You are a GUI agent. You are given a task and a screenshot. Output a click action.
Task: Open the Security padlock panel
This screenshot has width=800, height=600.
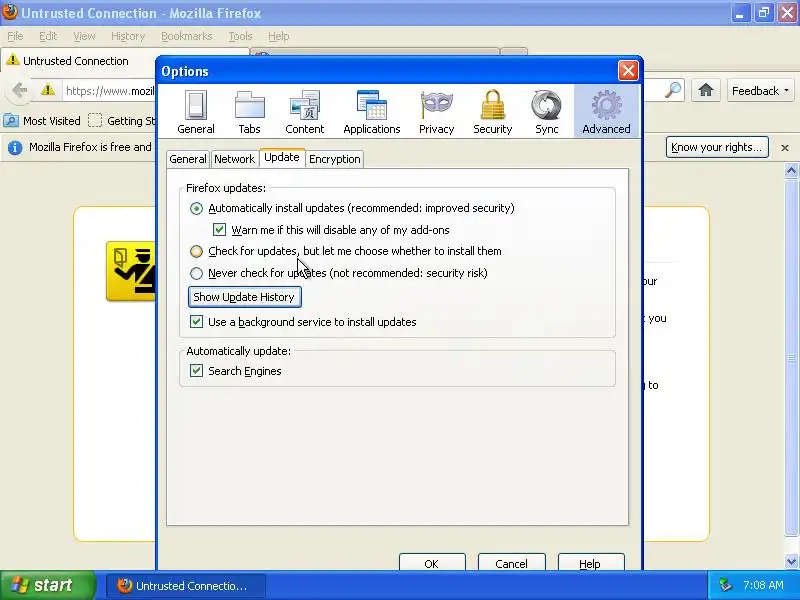pos(493,112)
